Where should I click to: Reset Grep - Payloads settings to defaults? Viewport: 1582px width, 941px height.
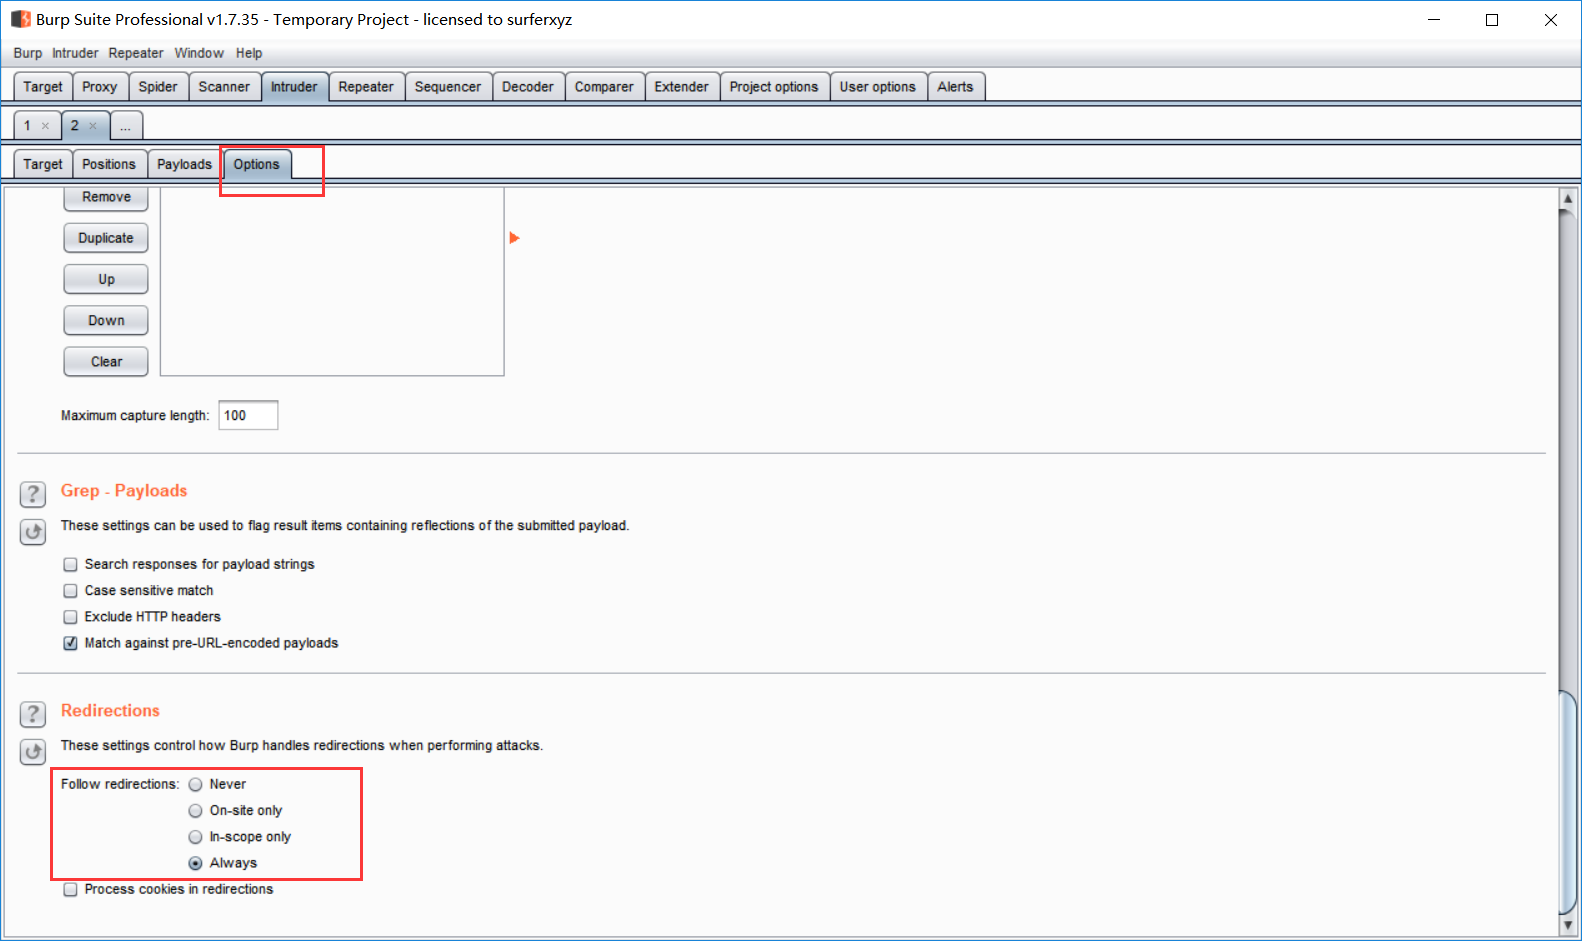(x=33, y=532)
